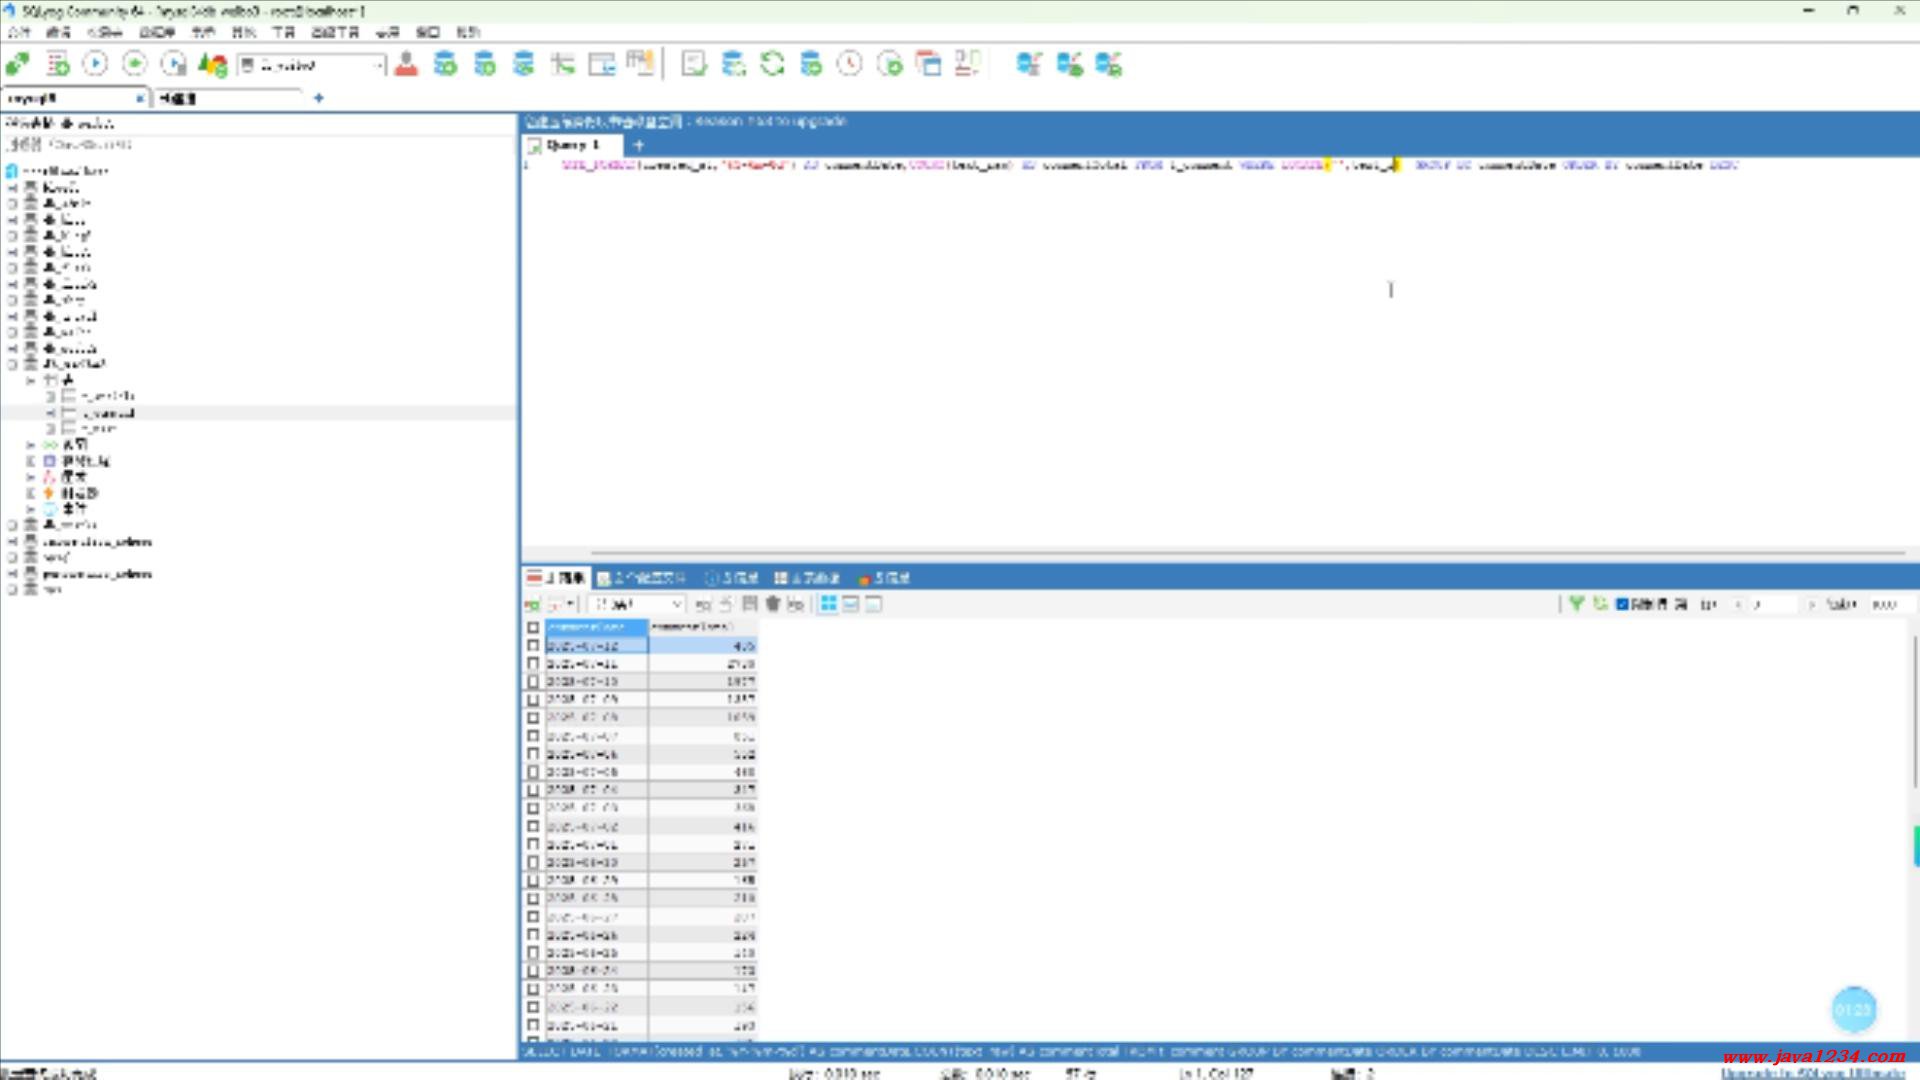Select the grid view icon in results
This screenshot has width=1920, height=1080.
click(x=828, y=604)
